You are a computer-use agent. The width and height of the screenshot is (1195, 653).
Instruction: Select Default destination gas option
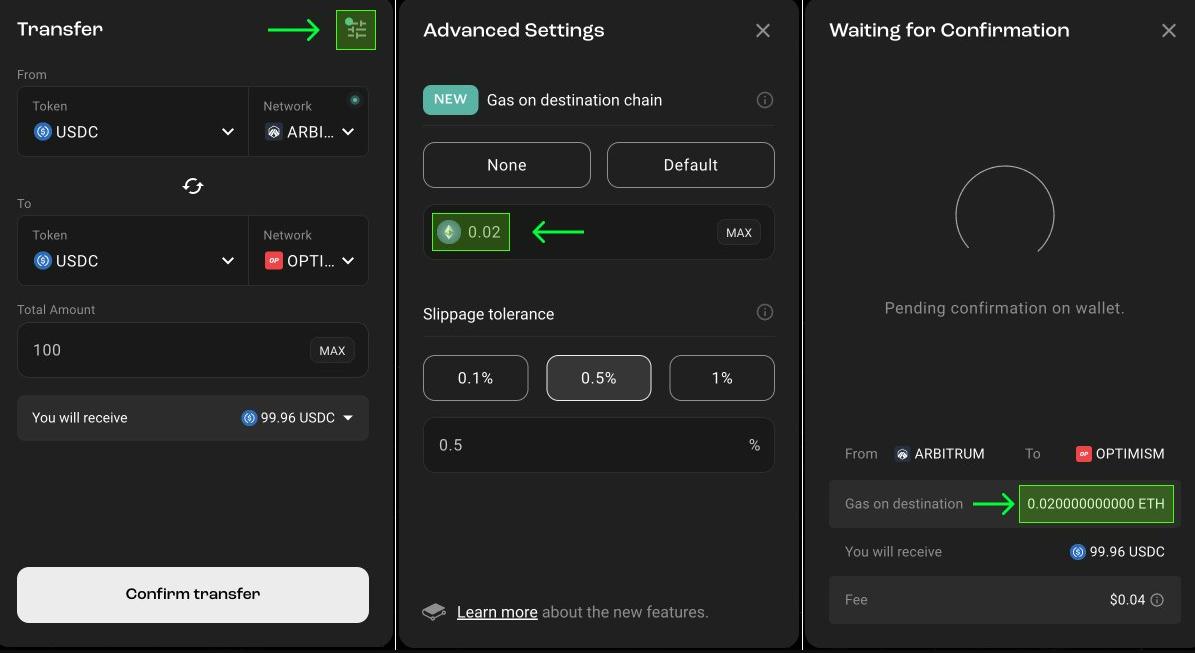click(x=690, y=165)
